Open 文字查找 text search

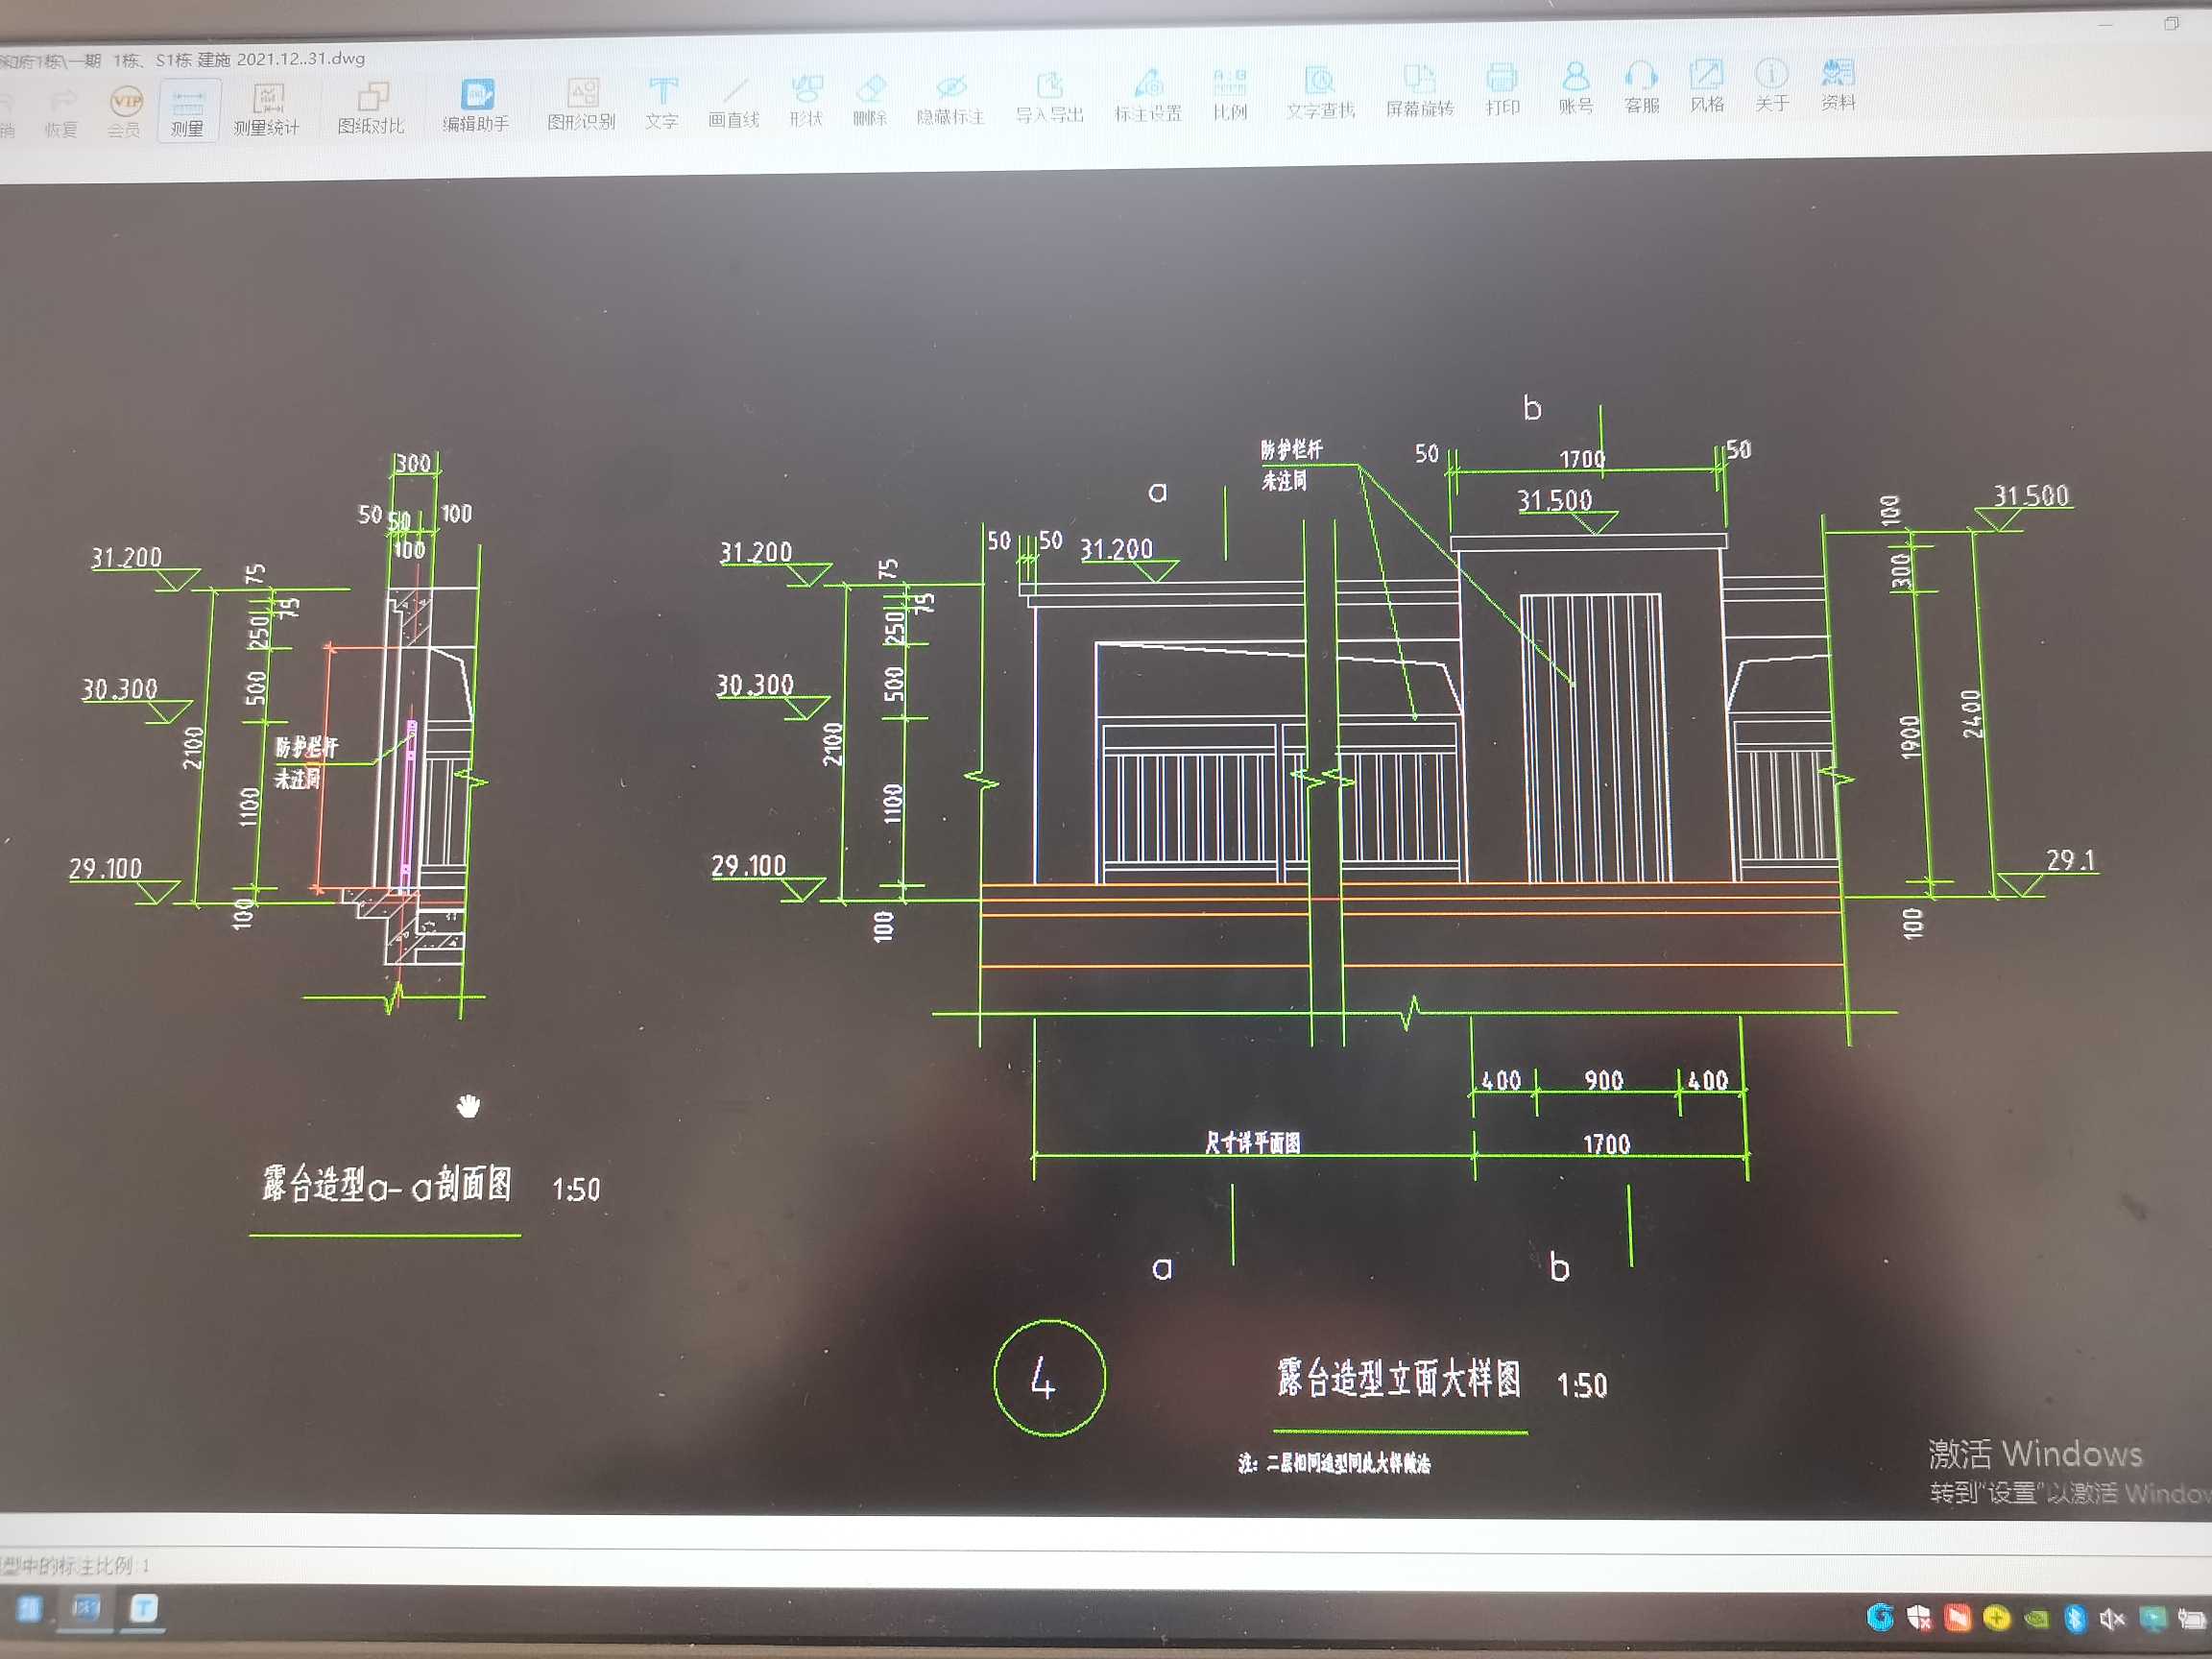pos(1321,92)
